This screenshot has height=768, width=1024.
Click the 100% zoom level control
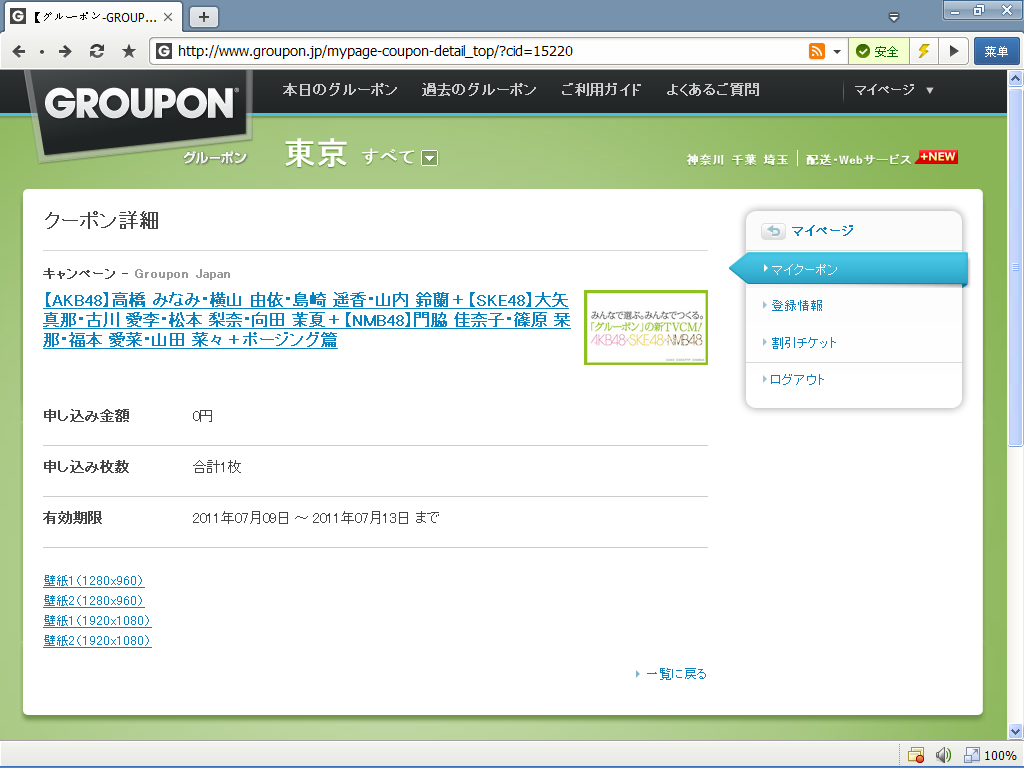tap(991, 756)
